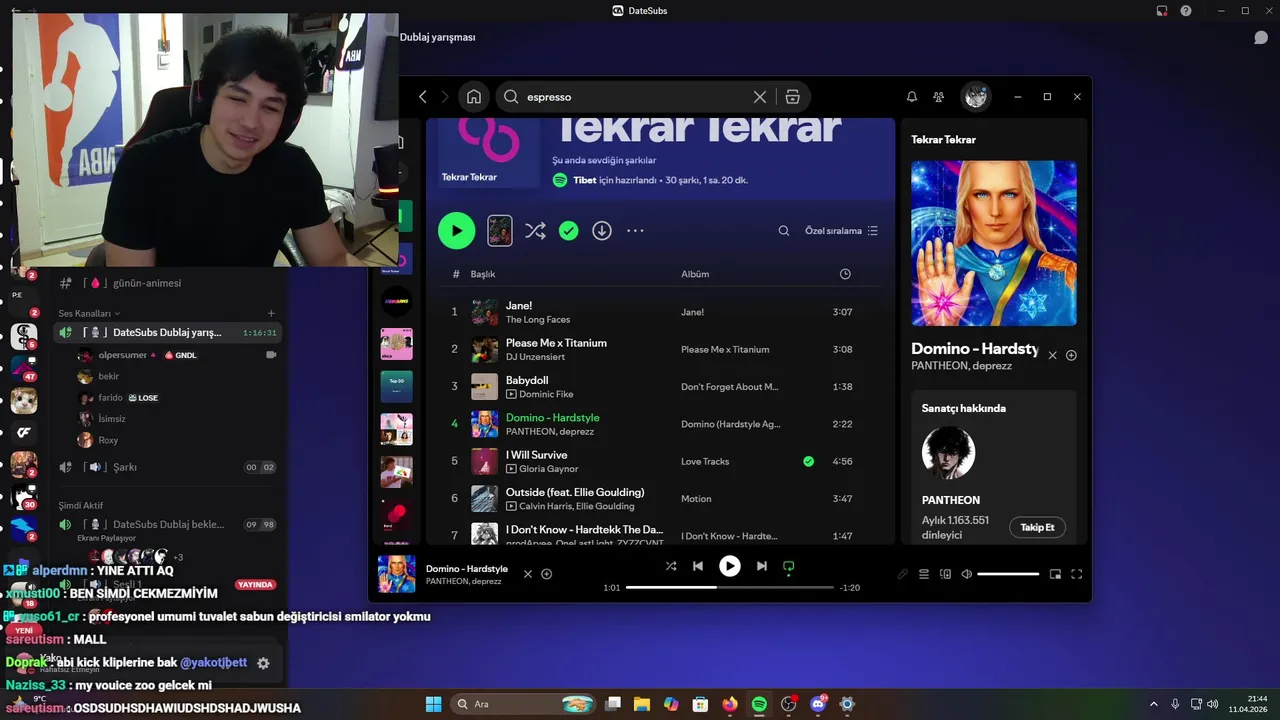
Task: Follow PANTHEON with Takip Et button
Action: pos(1037,527)
